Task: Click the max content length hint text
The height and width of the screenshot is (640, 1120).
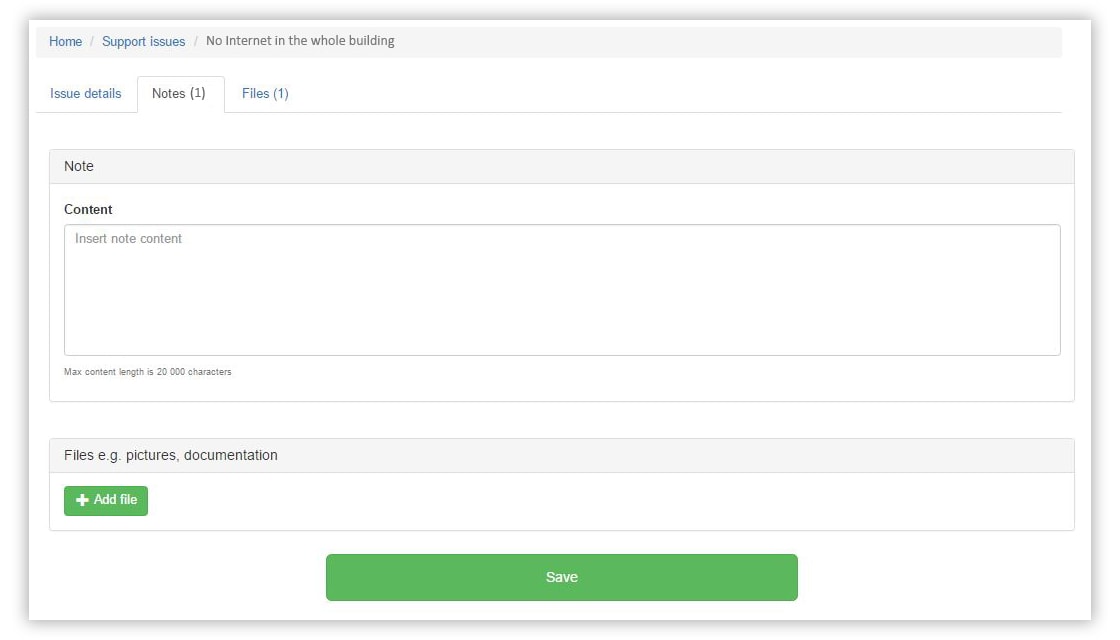Action: [x=147, y=372]
